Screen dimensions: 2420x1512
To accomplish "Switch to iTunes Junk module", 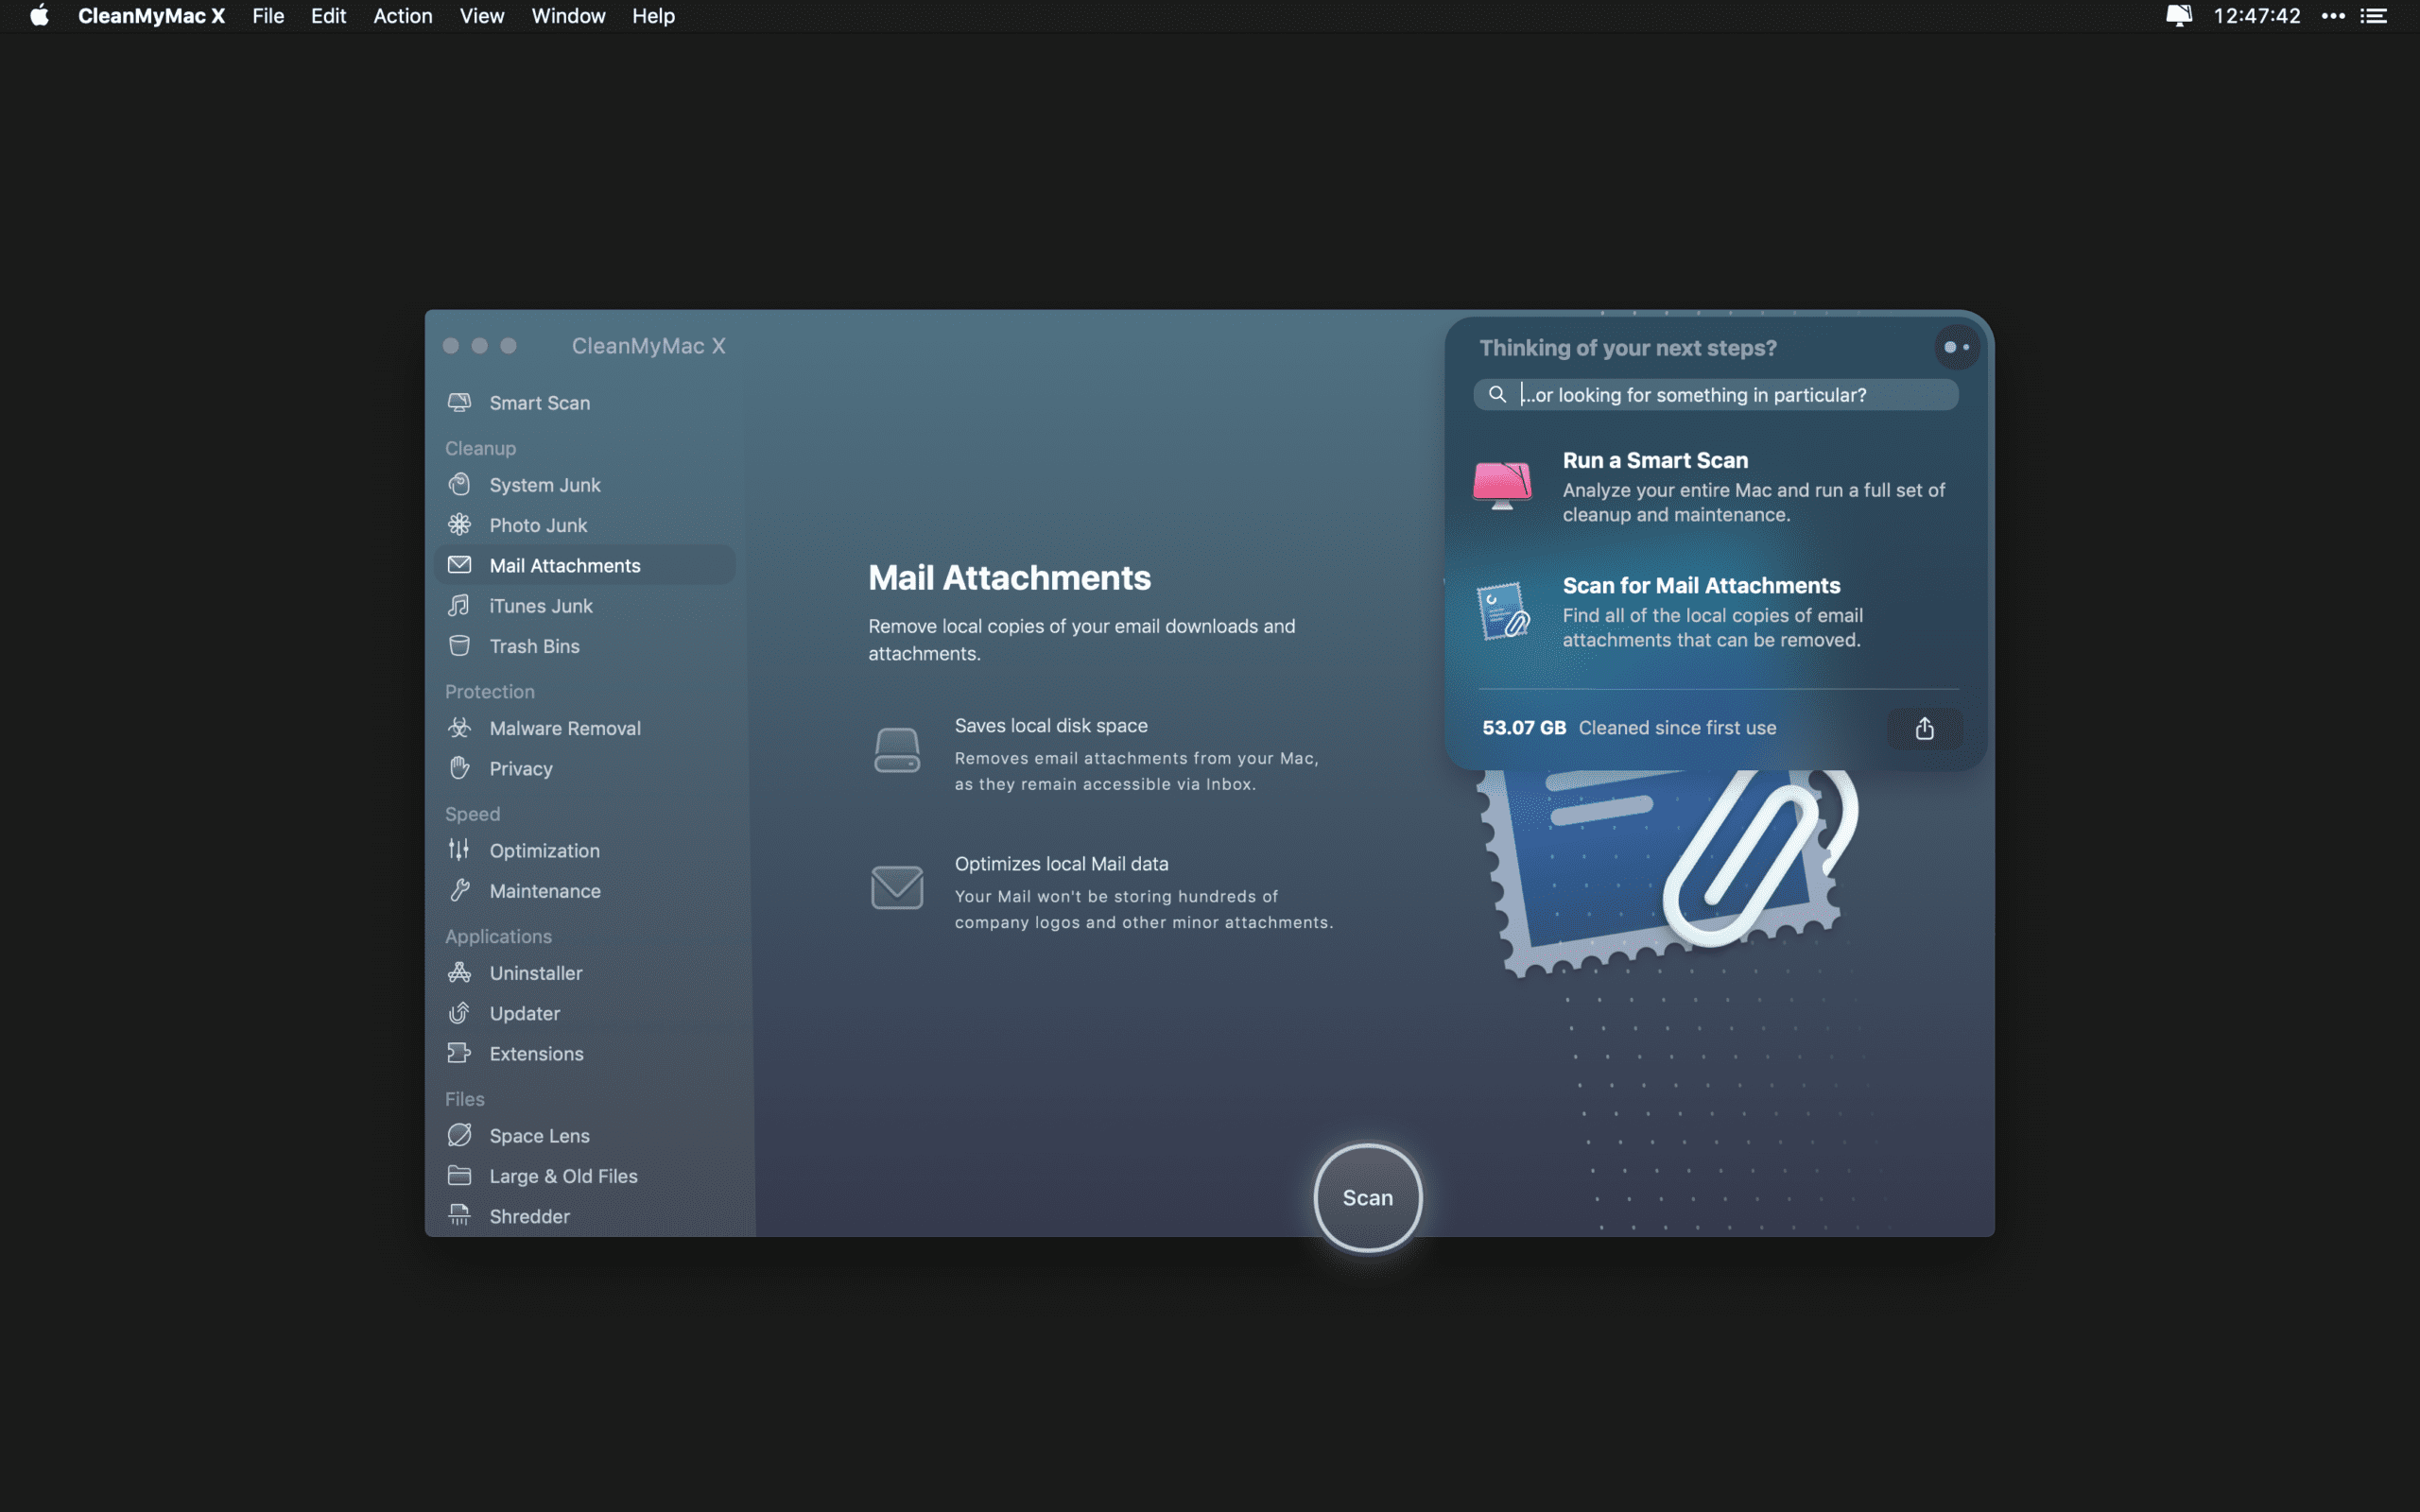I will (540, 605).
